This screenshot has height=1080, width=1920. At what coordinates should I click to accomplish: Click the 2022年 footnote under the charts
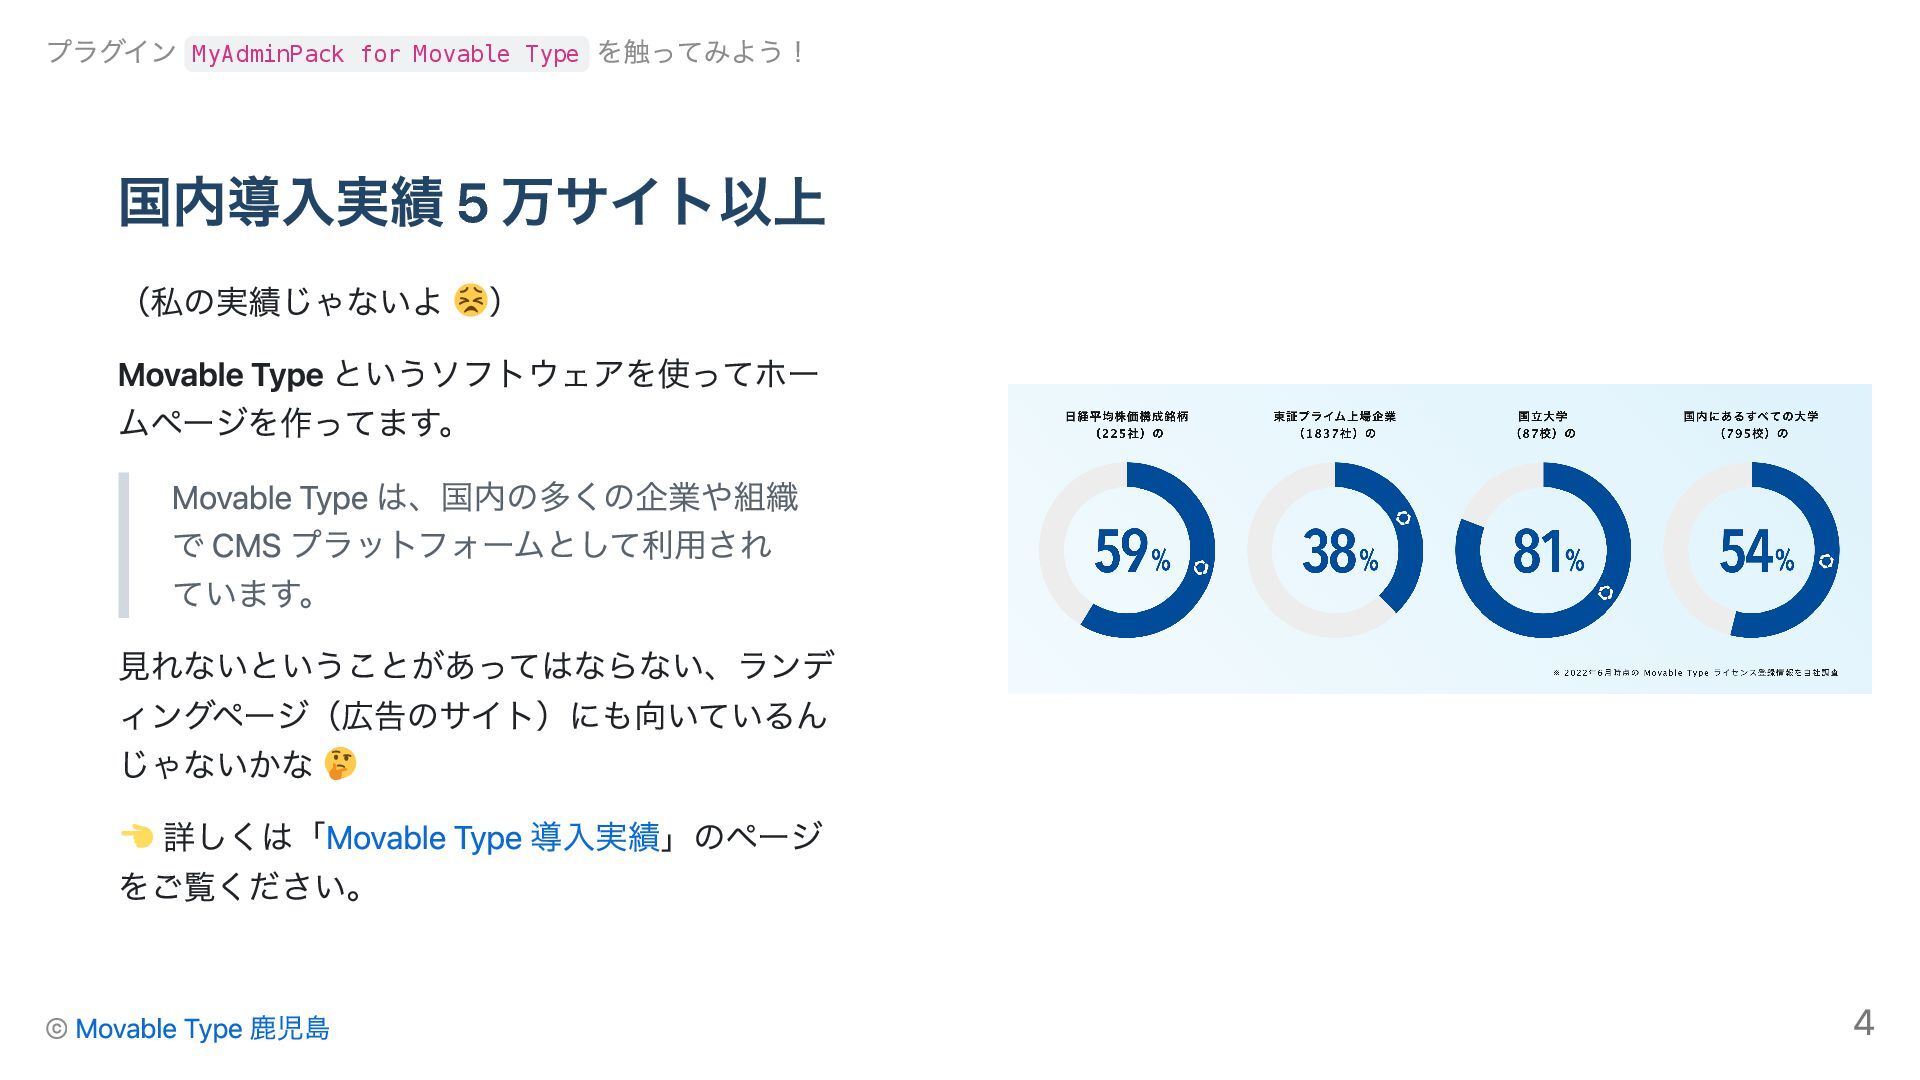coord(1695,673)
